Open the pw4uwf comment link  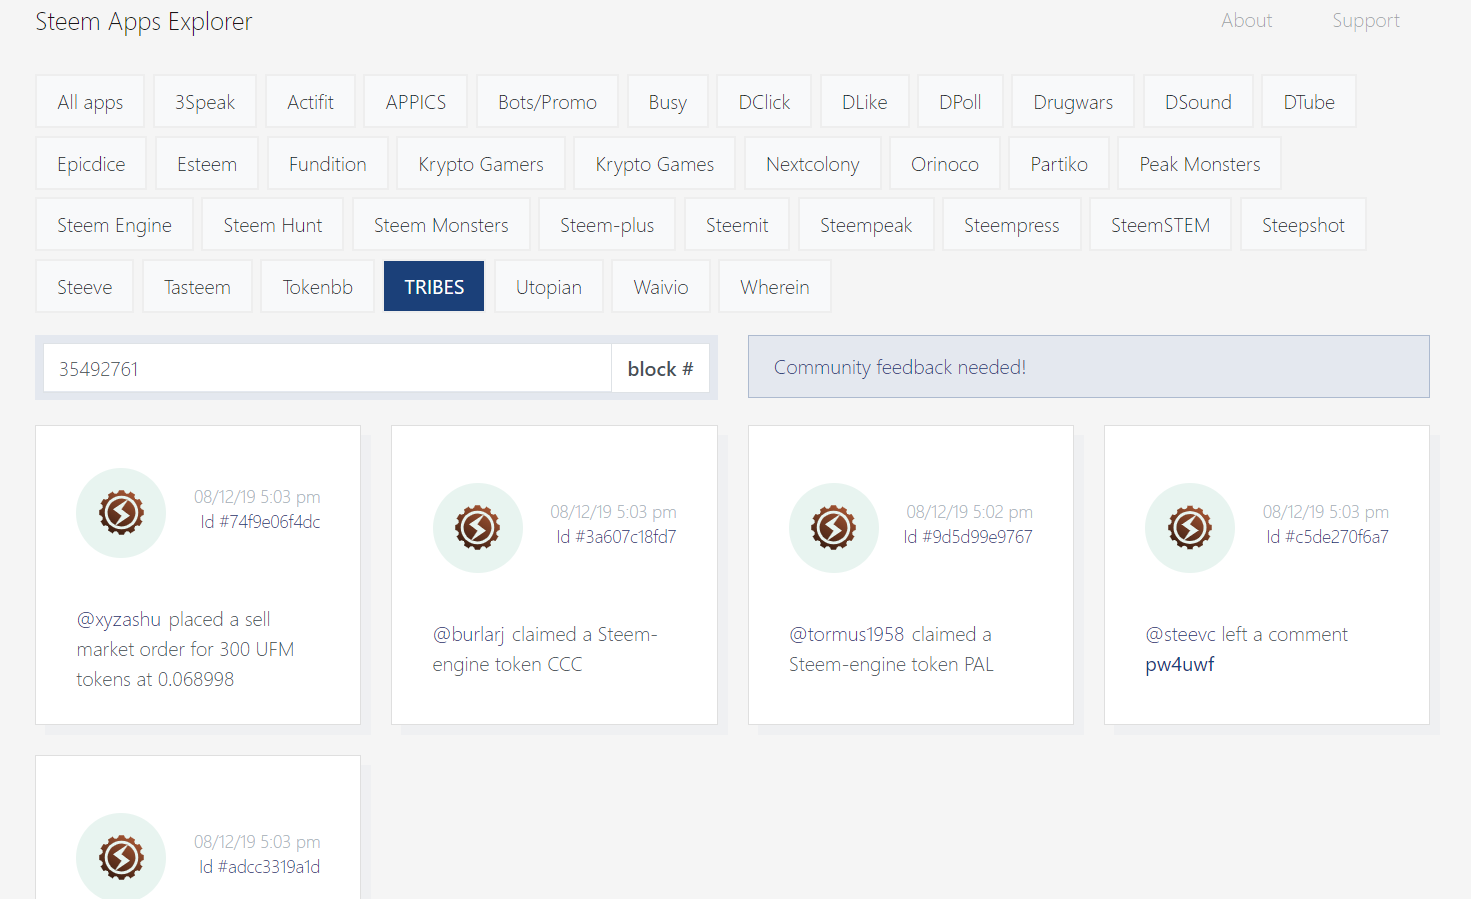pos(1180,665)
